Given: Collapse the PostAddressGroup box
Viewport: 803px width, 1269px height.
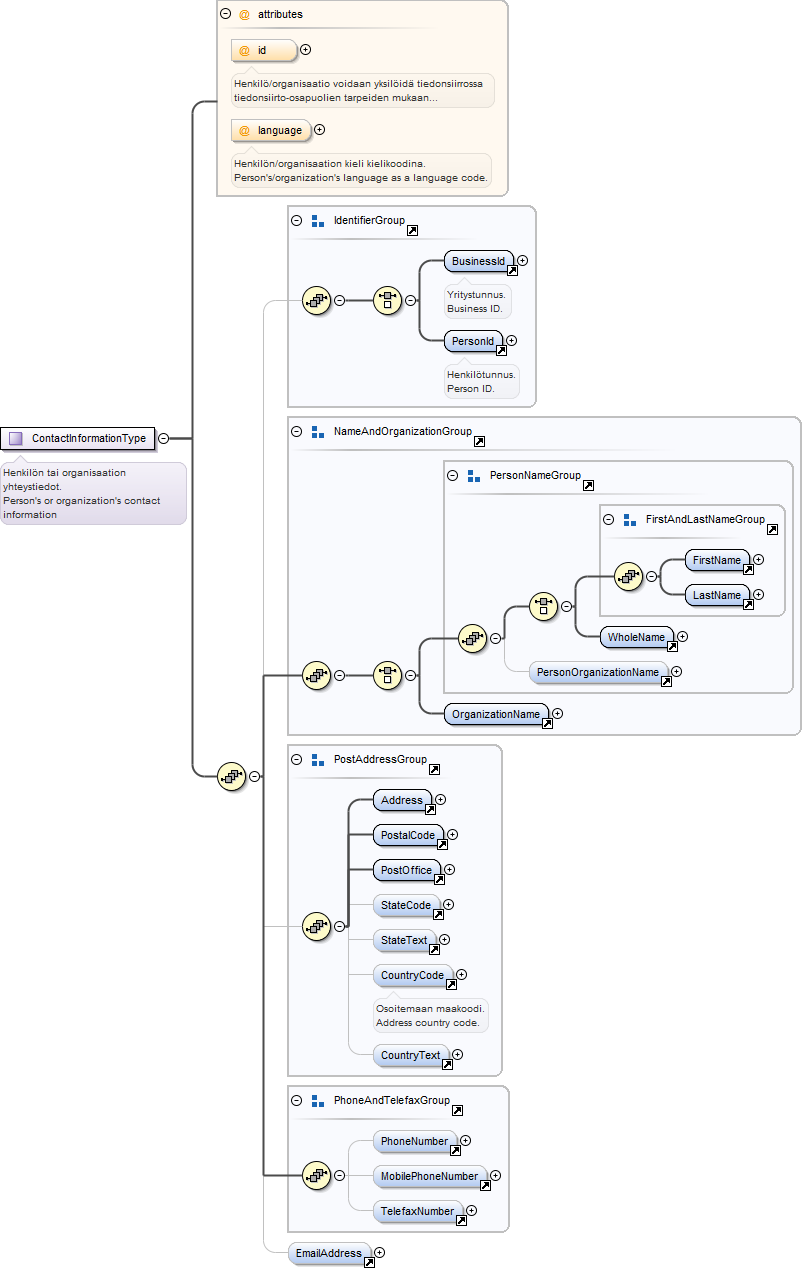Looking at the screenshot, I should pyautogui.click(x=296, y=760).
